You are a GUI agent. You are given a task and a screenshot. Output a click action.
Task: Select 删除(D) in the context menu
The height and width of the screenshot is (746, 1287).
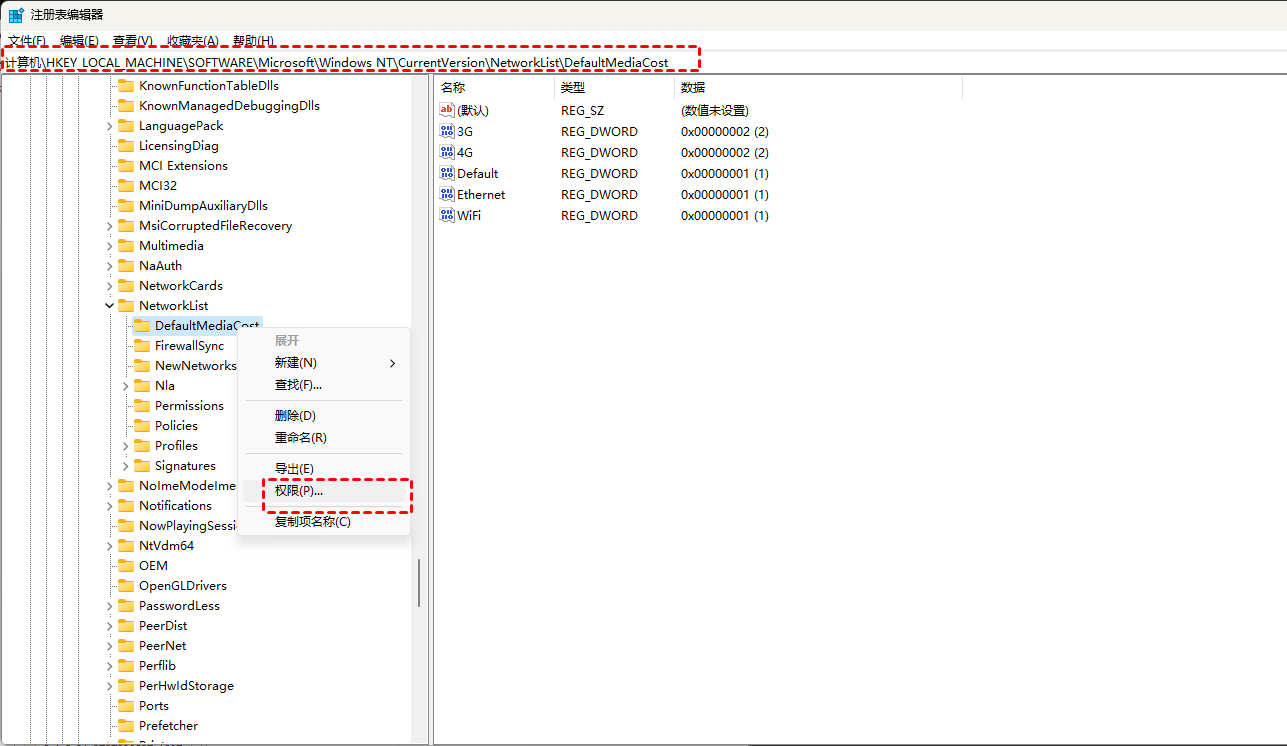(x=295, y=416)
